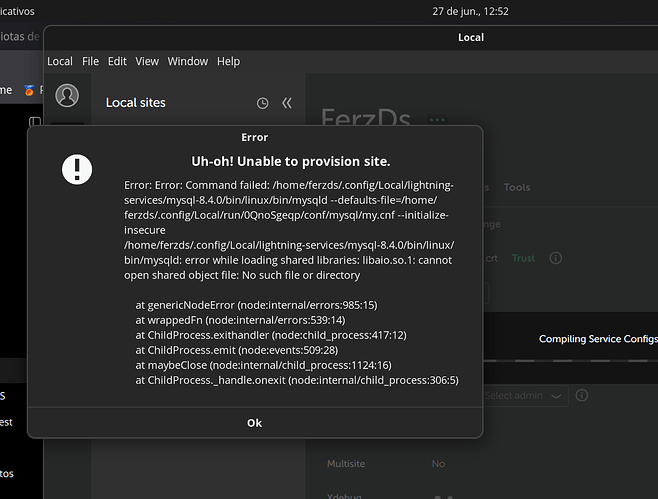
Task: Click the info icon next to Trust
Action: pos(556,258)
